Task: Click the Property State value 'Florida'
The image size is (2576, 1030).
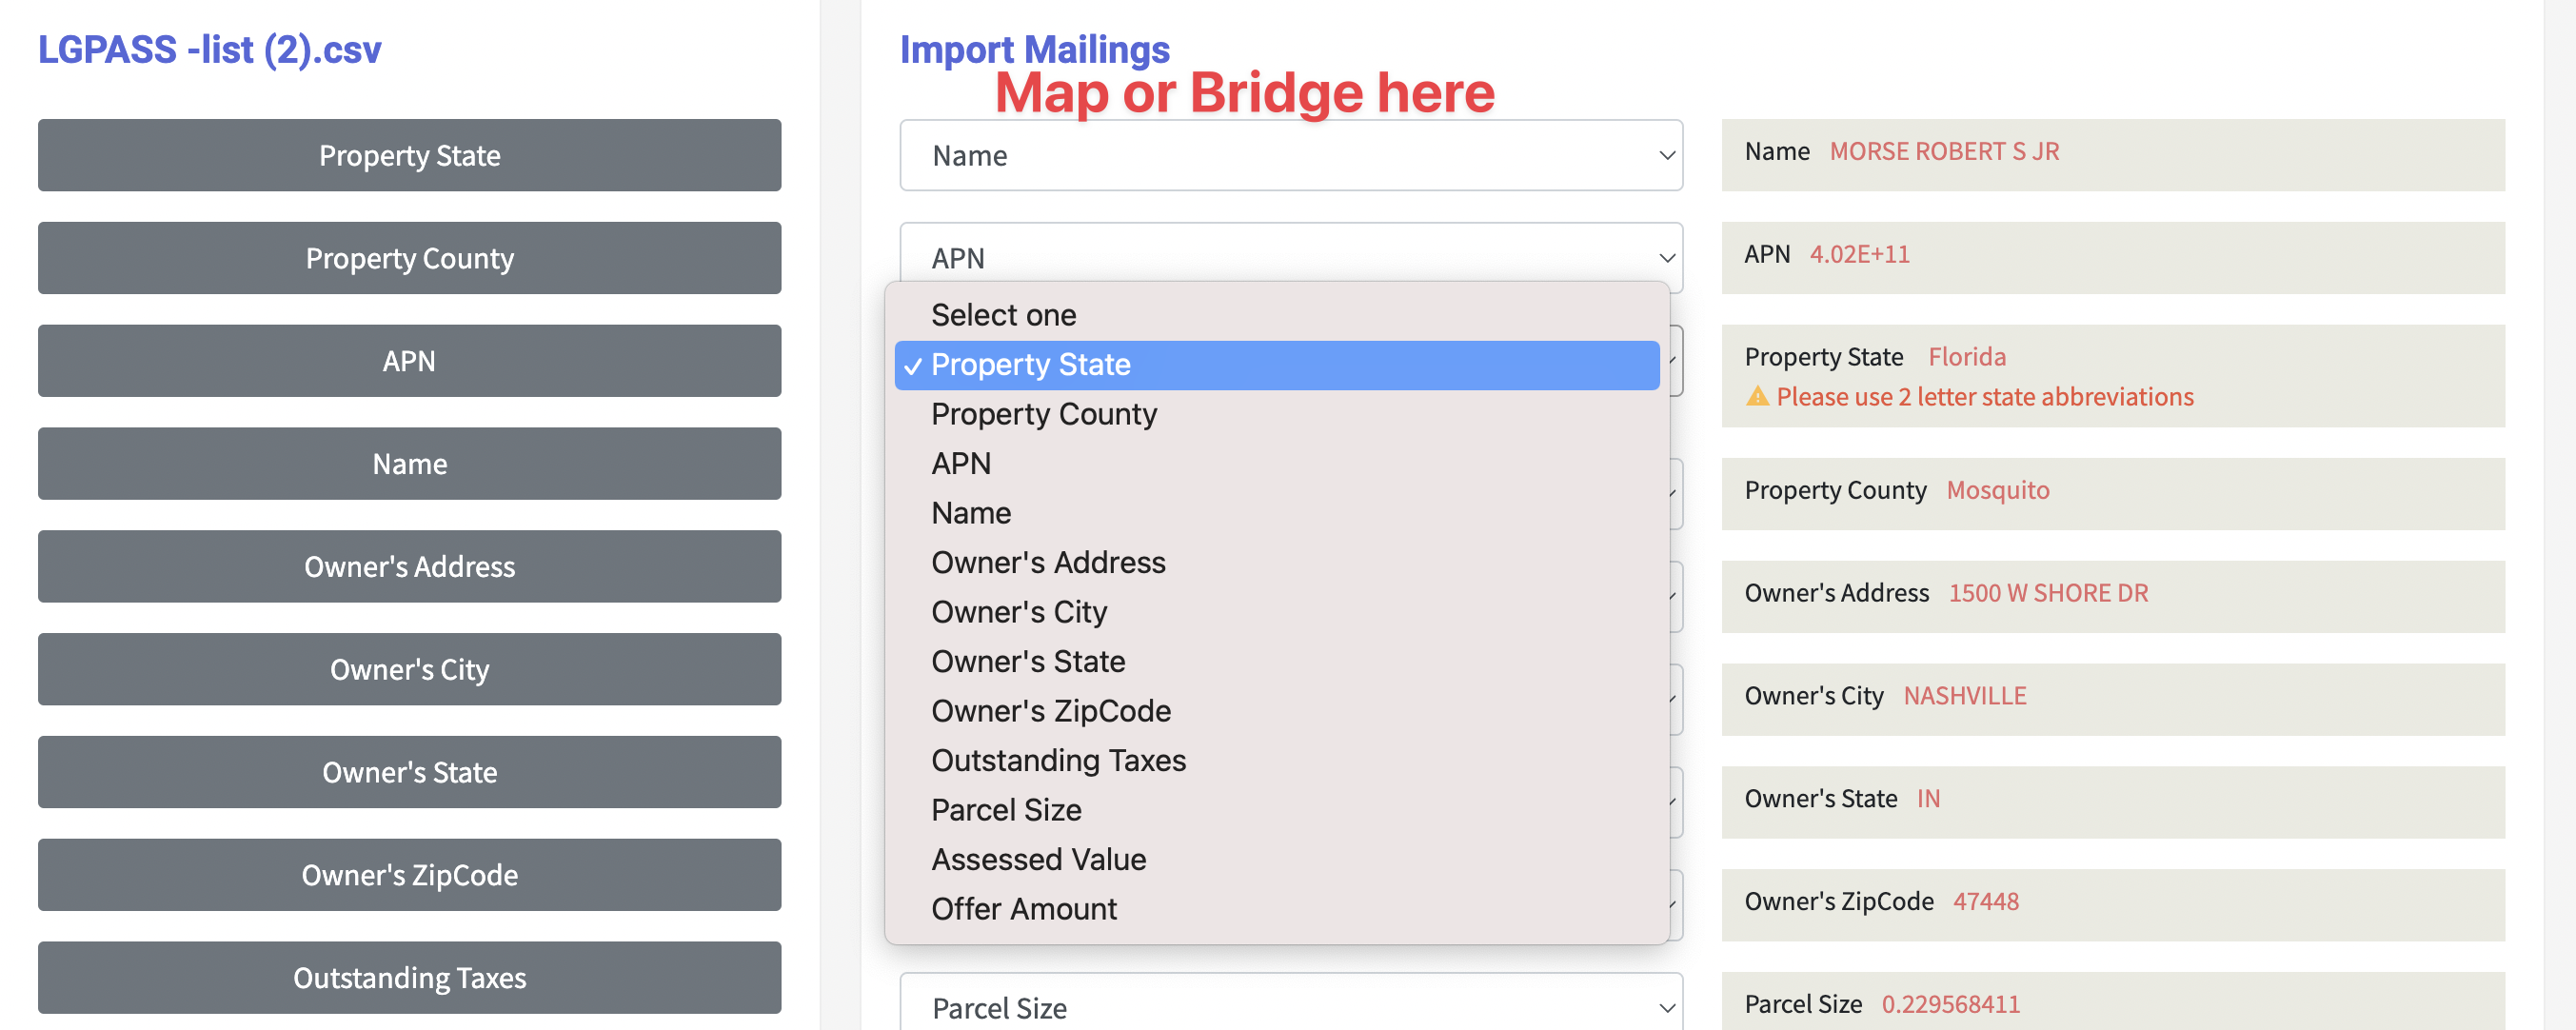Action: [1966, 357]
